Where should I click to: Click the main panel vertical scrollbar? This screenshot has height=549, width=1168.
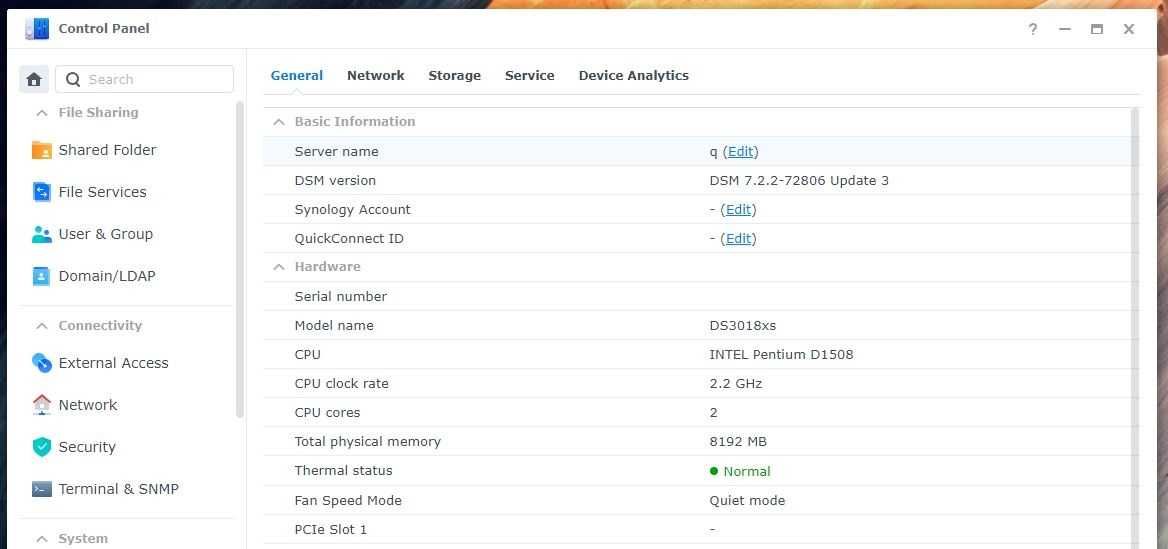coord(1134,328)
